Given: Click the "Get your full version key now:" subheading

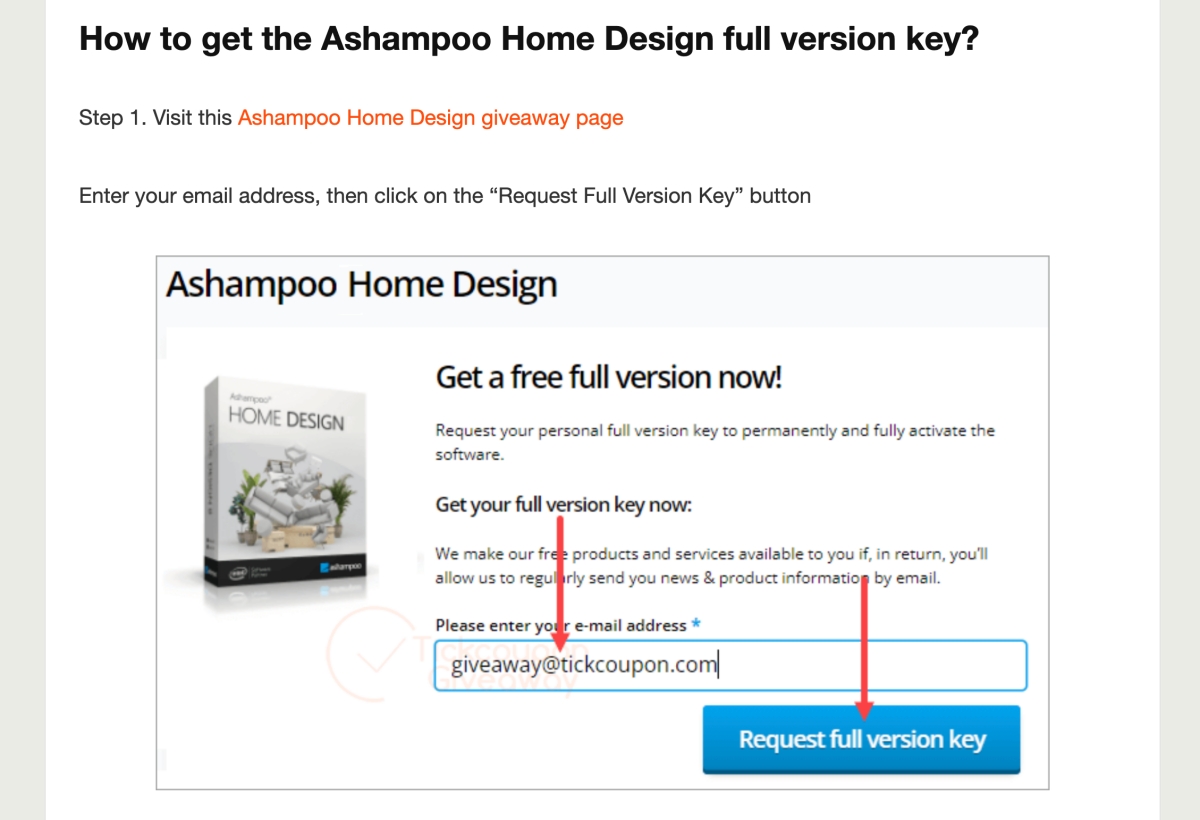Looking at the screenshot, I should [x=563, y=504].
